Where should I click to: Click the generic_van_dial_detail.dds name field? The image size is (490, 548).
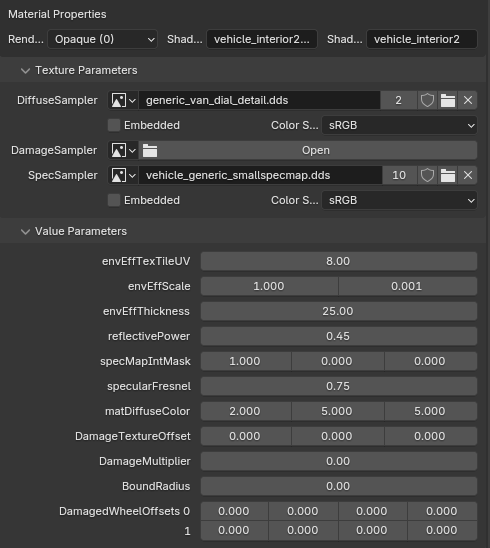[x=259, y=101]
